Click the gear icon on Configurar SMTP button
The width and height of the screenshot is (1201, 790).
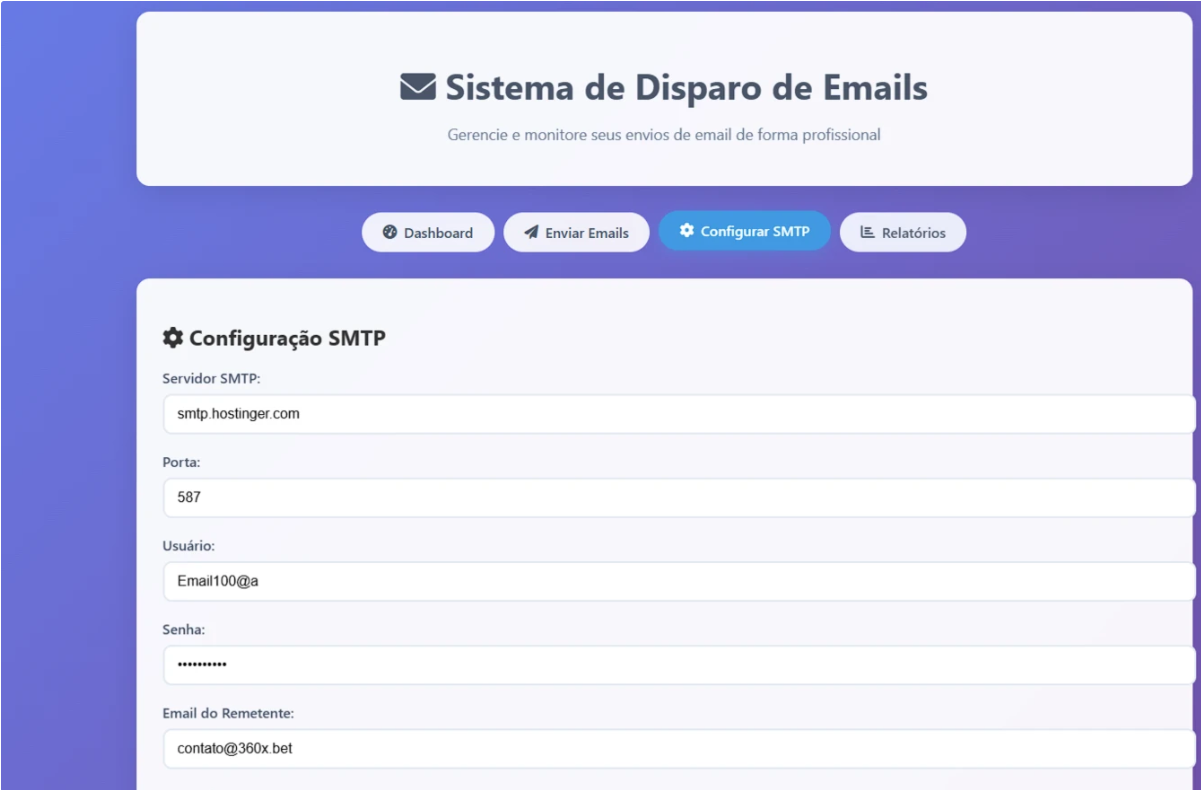[686, 231]
